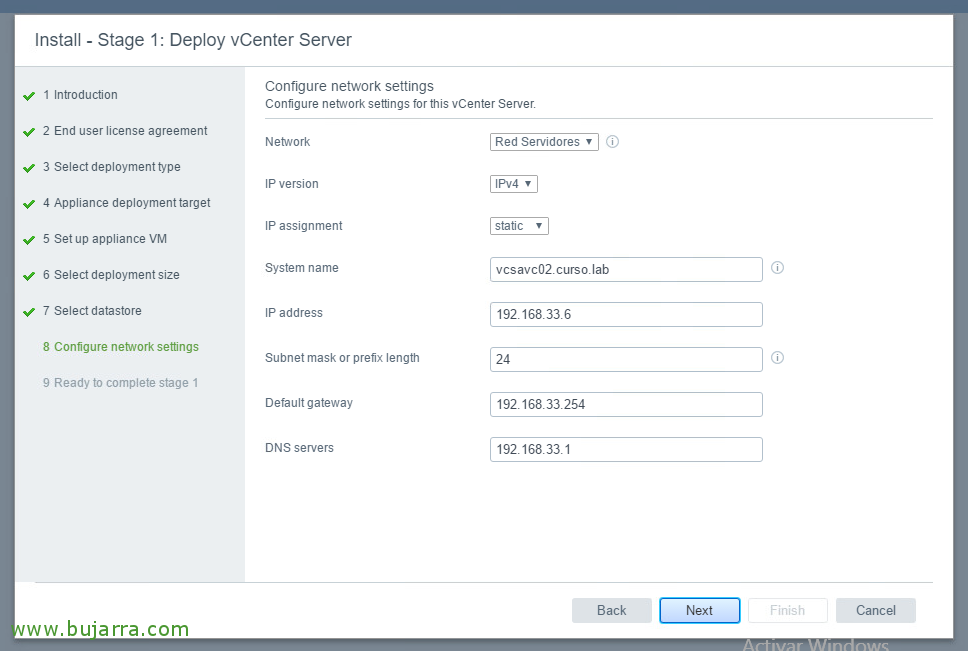Click the checkmark beside Select datastore step
Viewport: 968px width, 651px height.
29,312
